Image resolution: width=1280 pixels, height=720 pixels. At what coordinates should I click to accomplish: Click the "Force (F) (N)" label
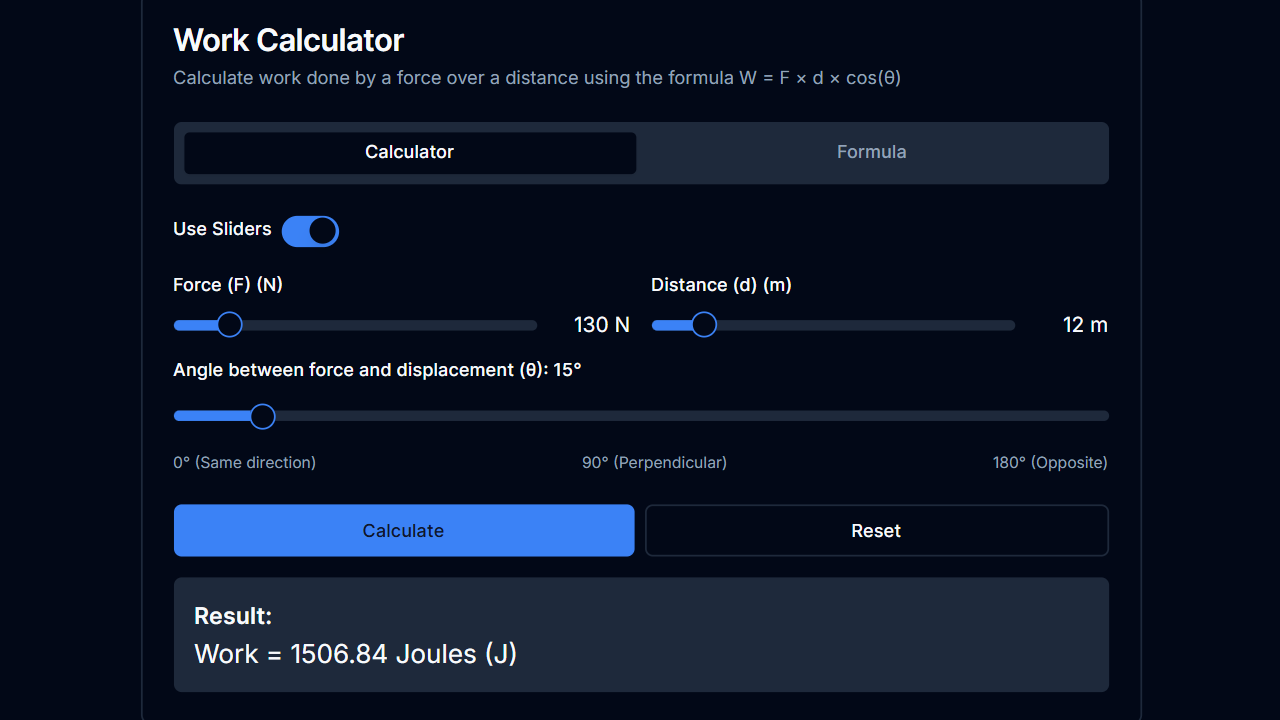point(228,284)
